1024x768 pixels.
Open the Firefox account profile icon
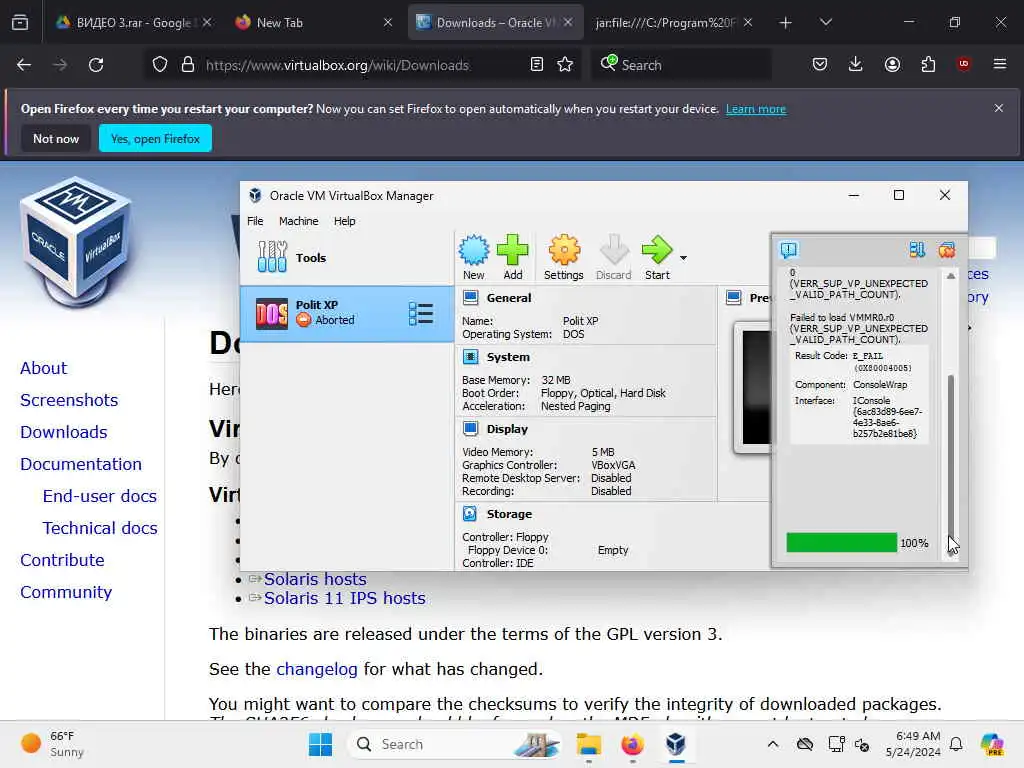coord(892,64)
